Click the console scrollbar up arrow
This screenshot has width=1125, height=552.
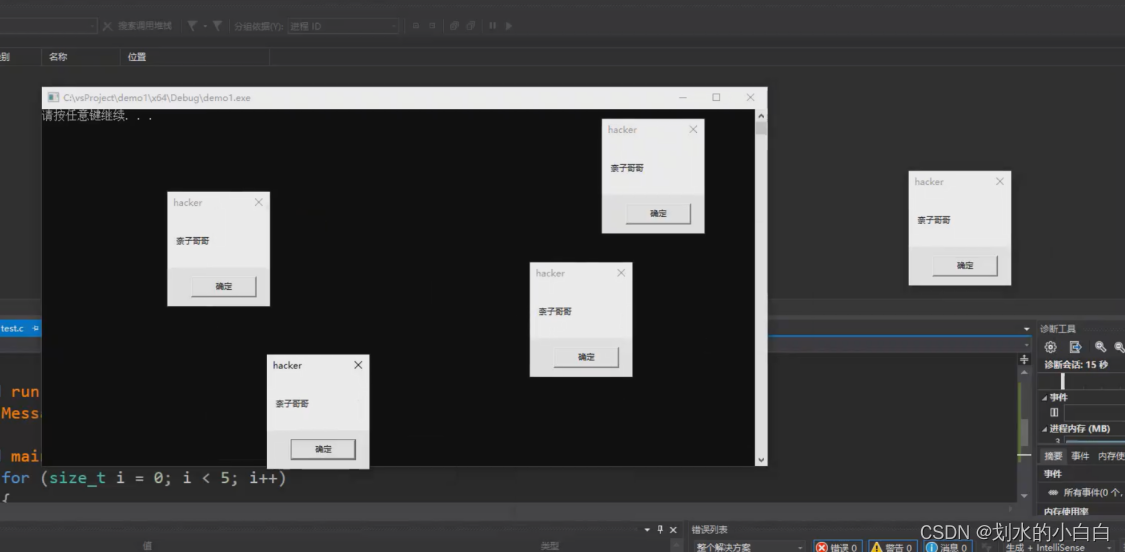pos(761,116)
